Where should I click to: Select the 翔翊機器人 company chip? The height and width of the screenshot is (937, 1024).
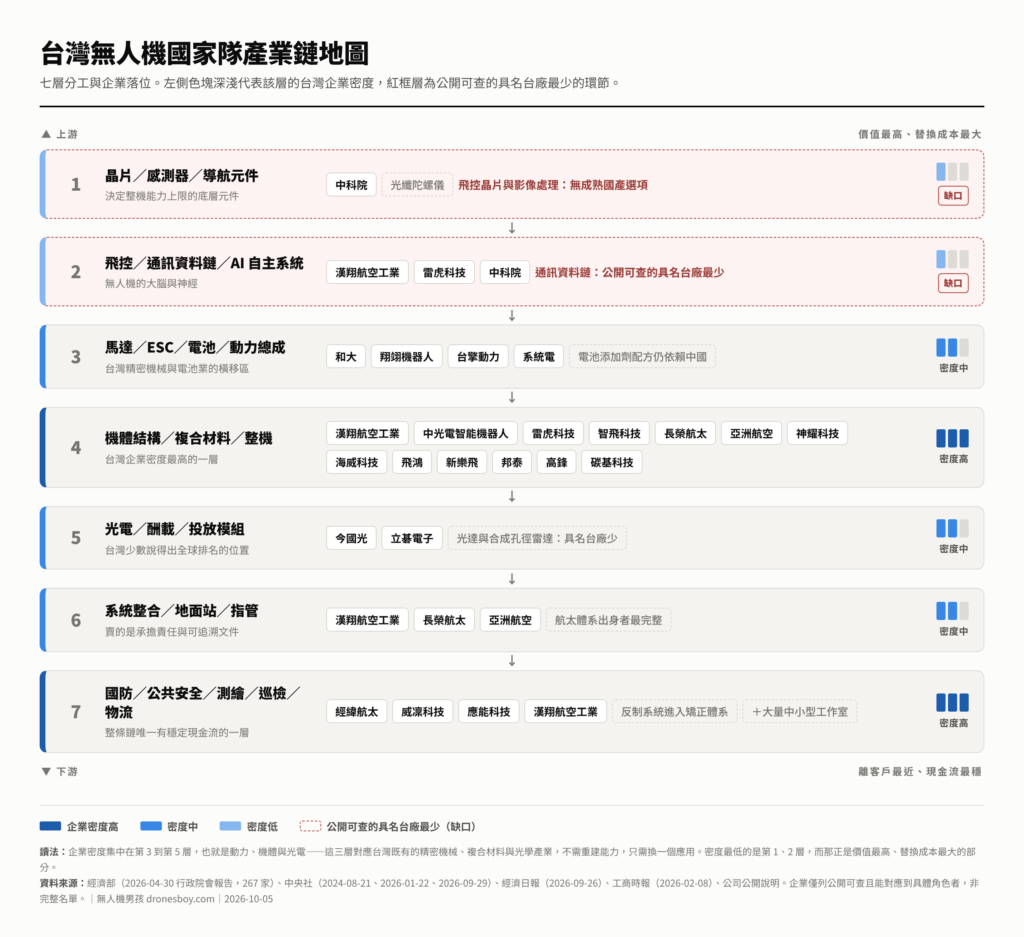[406, 357]
